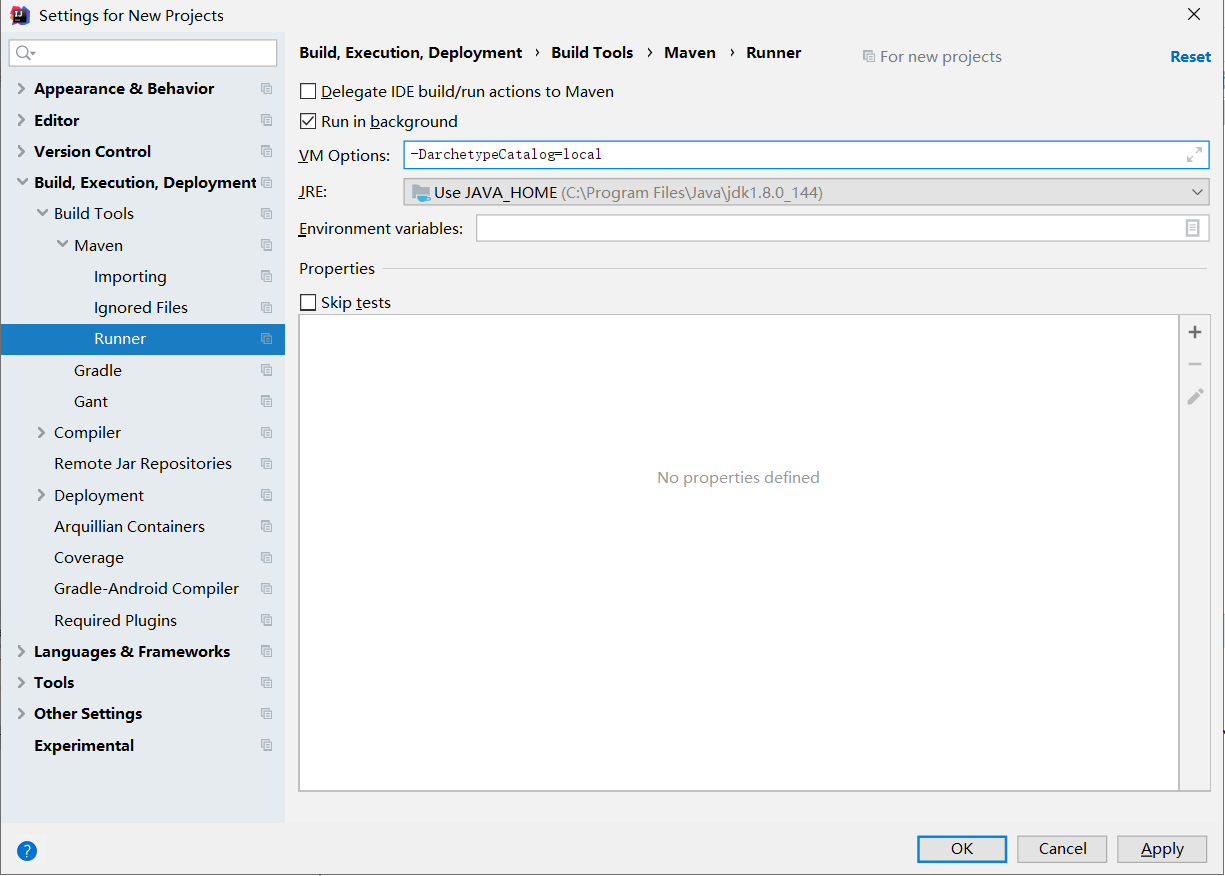Enable Delegate IDE build/run actions to Maven
Image resolution: width=1225 pixels, height=876 pixels.
click(x=307, y=91)
